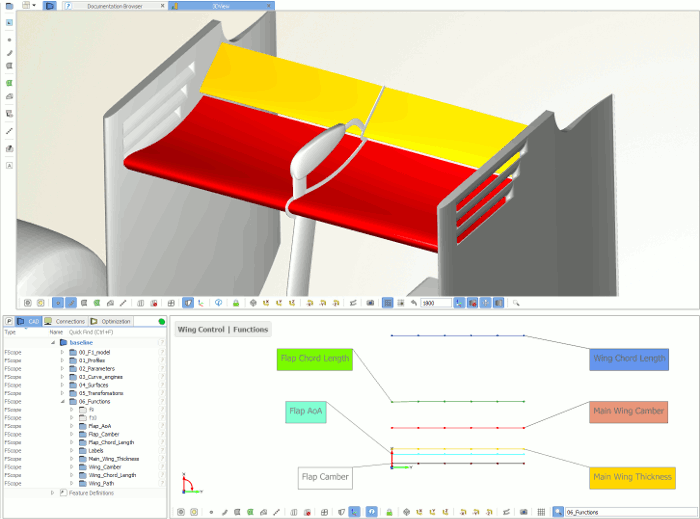This screenshot has height=519, width=700.
Task: Click the green status indicator in tree panel
Action: coord(162,321)
